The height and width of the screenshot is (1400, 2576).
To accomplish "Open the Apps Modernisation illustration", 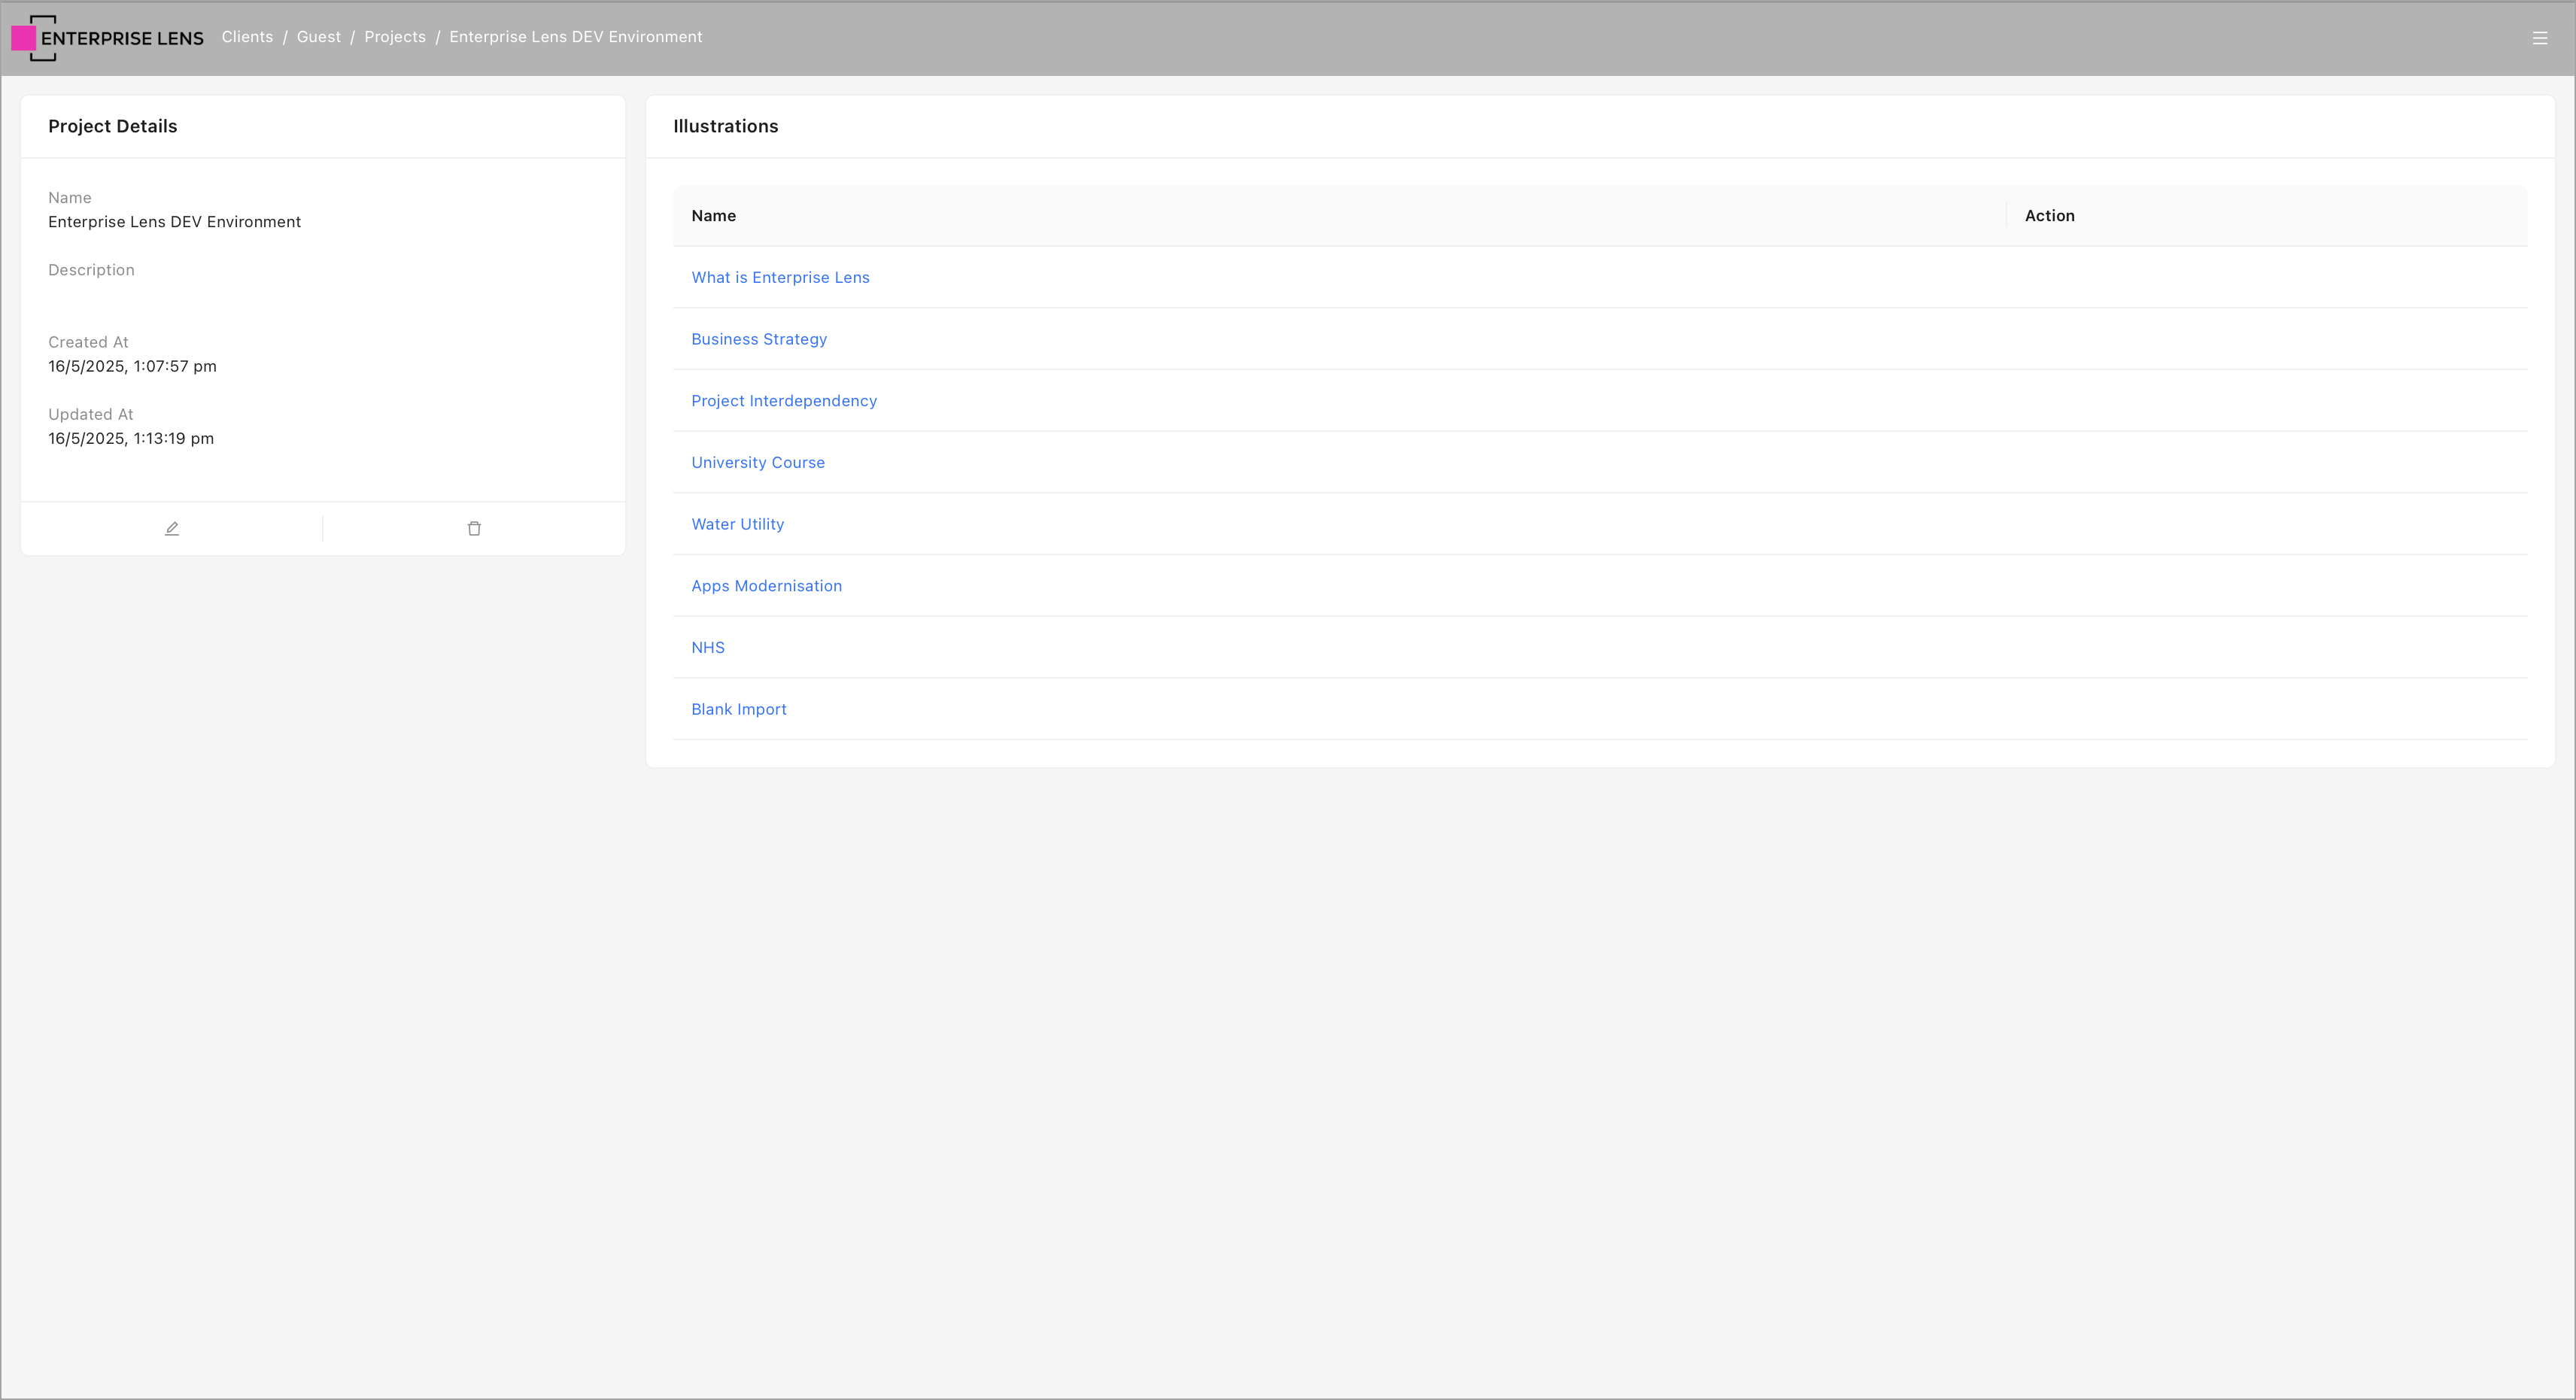I will tap(766, 586).
